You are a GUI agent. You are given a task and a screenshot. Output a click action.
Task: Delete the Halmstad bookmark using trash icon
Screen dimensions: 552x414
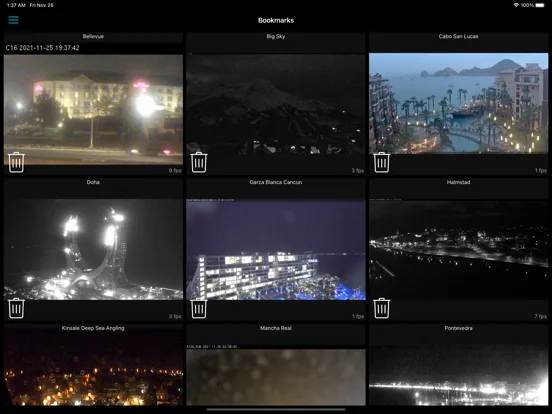pyautogui.click(x=382, y=308)
